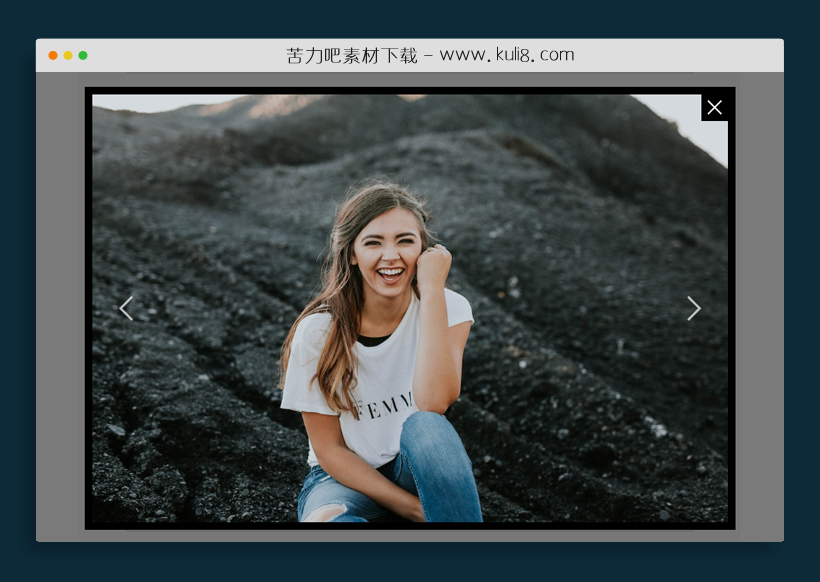Close the lightbox with the X icon

(714, 107)
